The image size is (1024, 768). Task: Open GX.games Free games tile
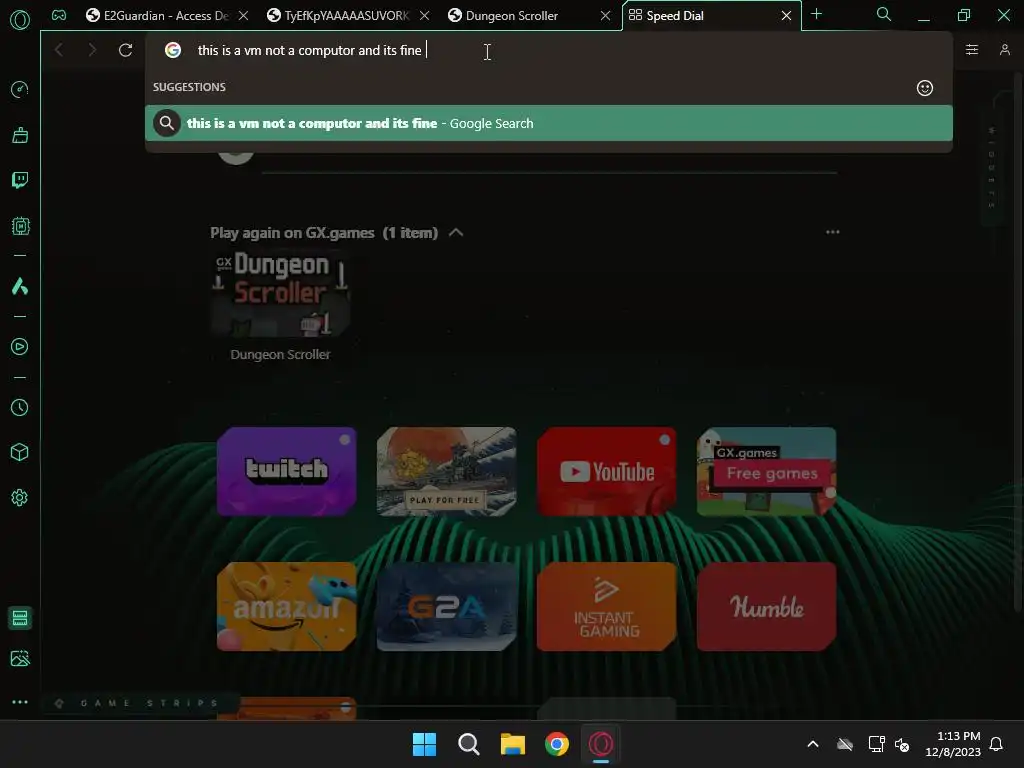coord(767,472)
